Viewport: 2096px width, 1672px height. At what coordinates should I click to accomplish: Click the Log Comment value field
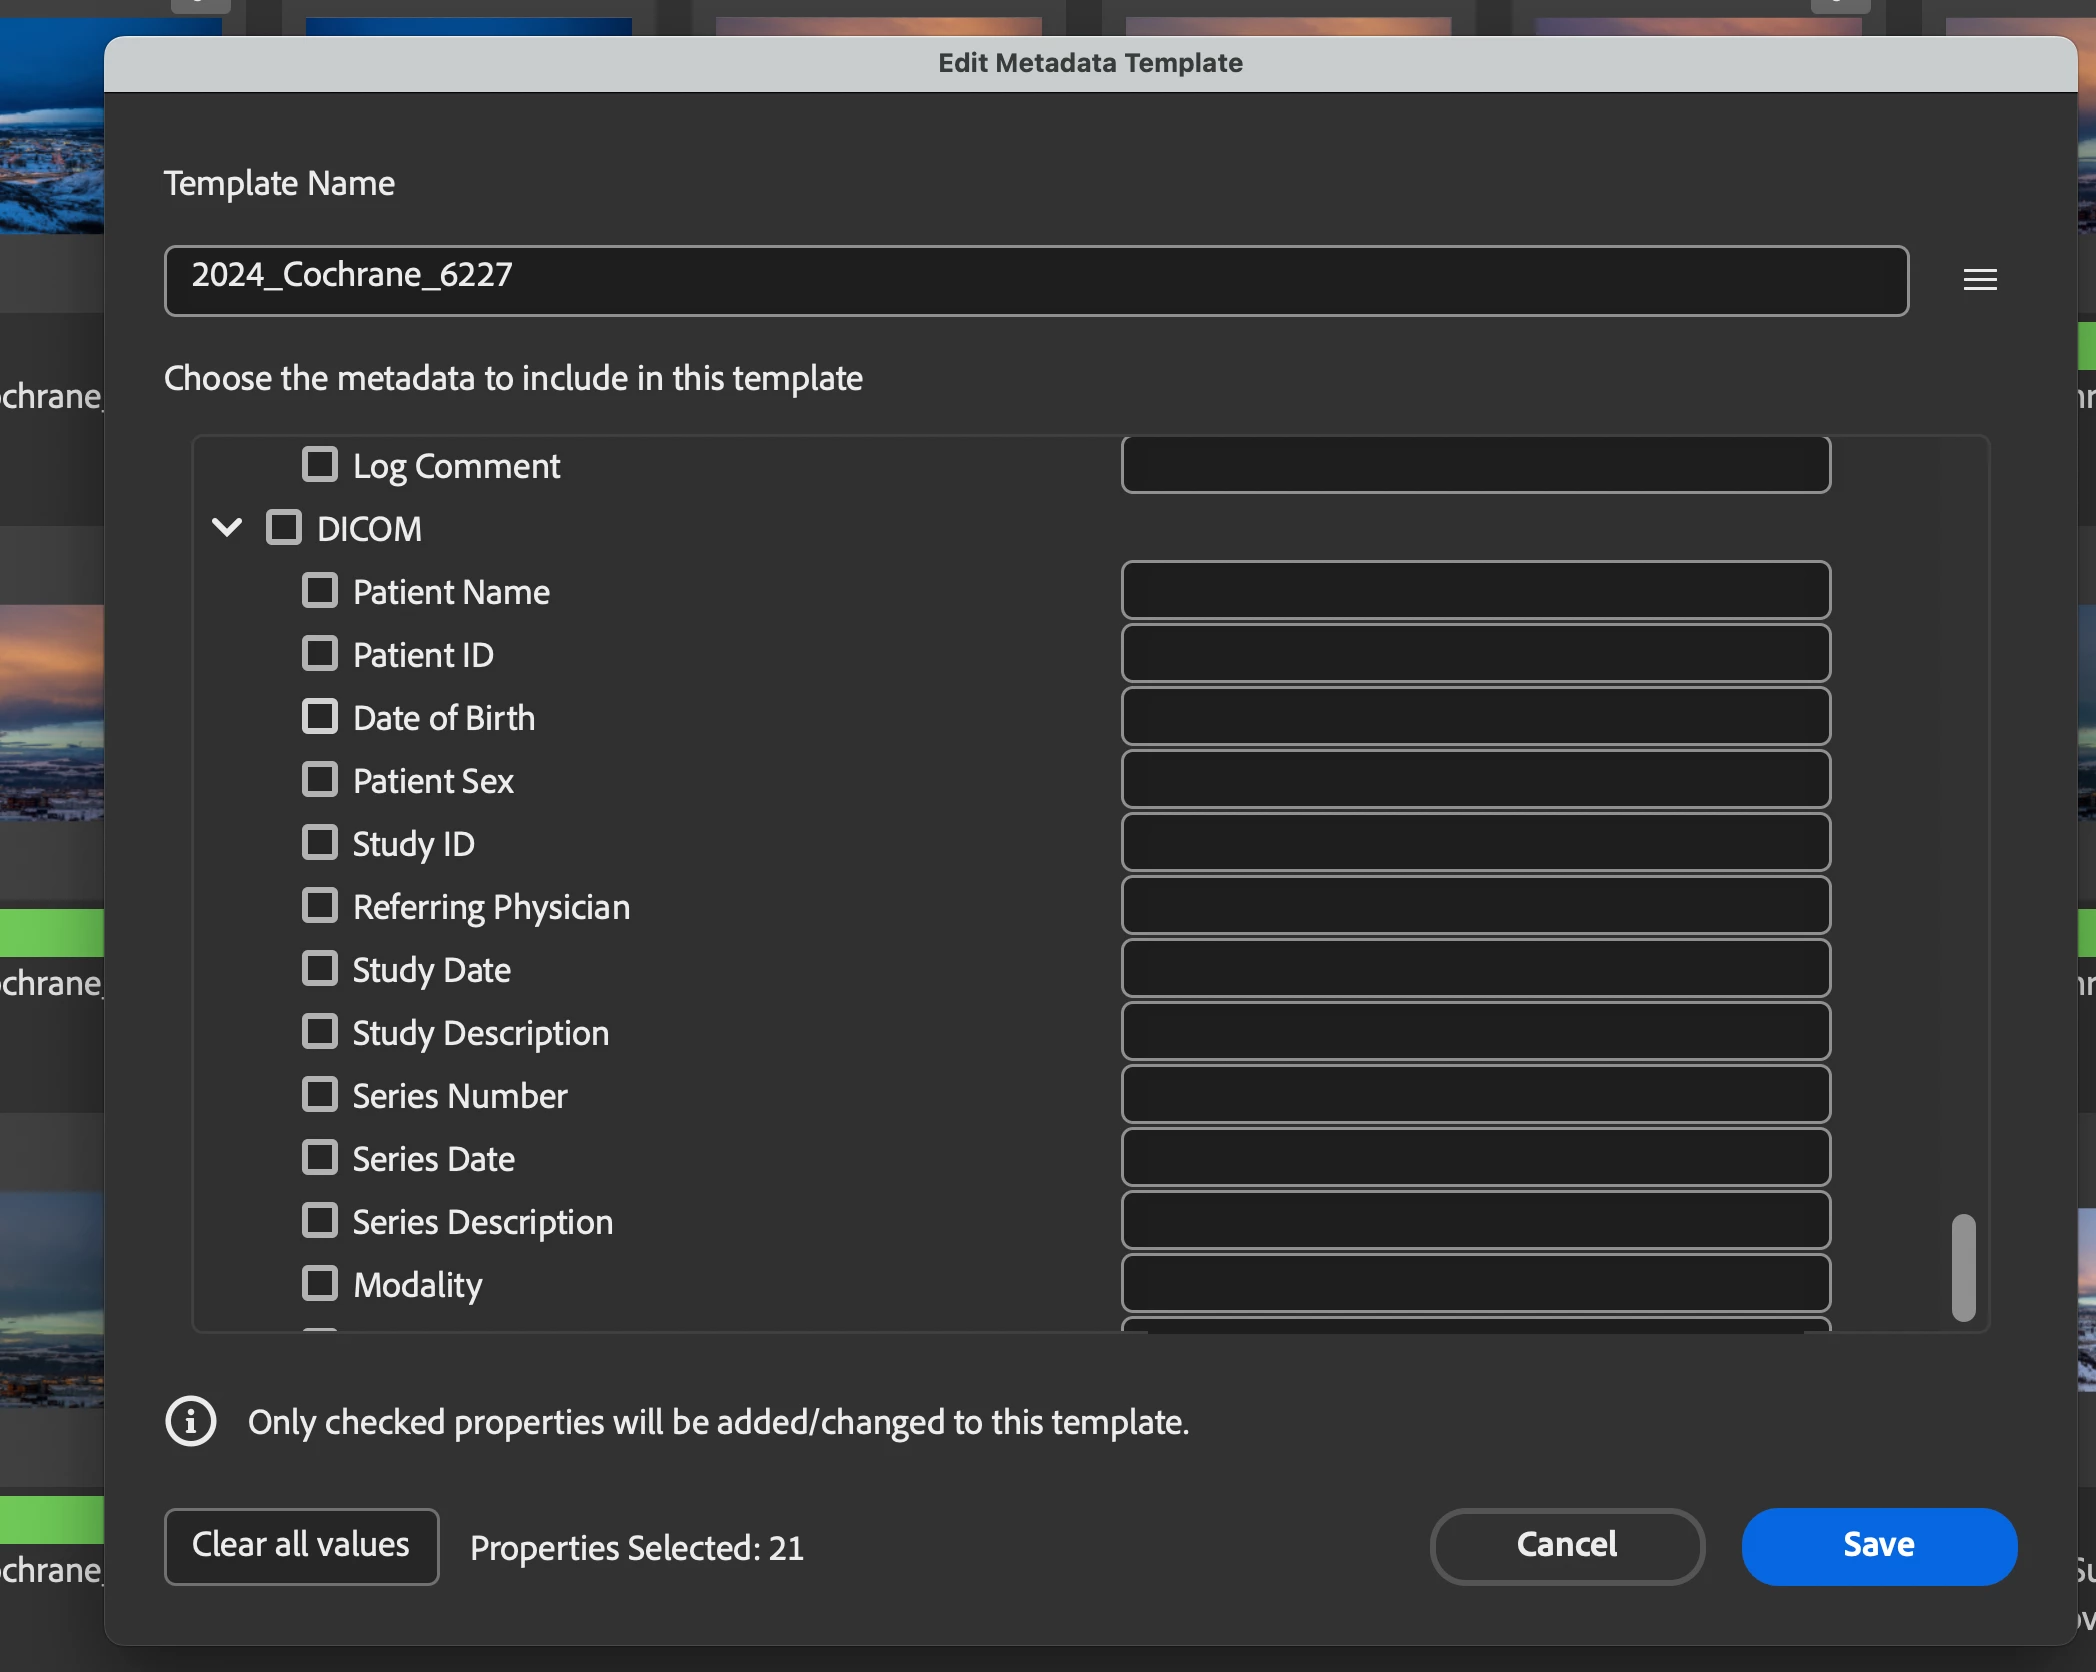click(1475, 464)
